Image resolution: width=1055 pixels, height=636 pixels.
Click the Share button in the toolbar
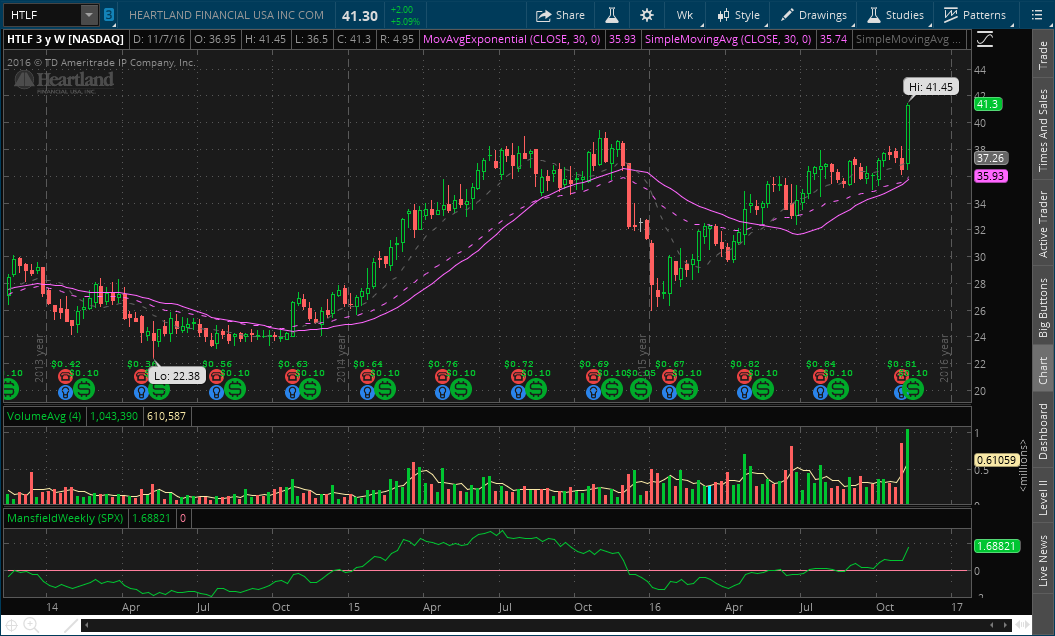560,15
